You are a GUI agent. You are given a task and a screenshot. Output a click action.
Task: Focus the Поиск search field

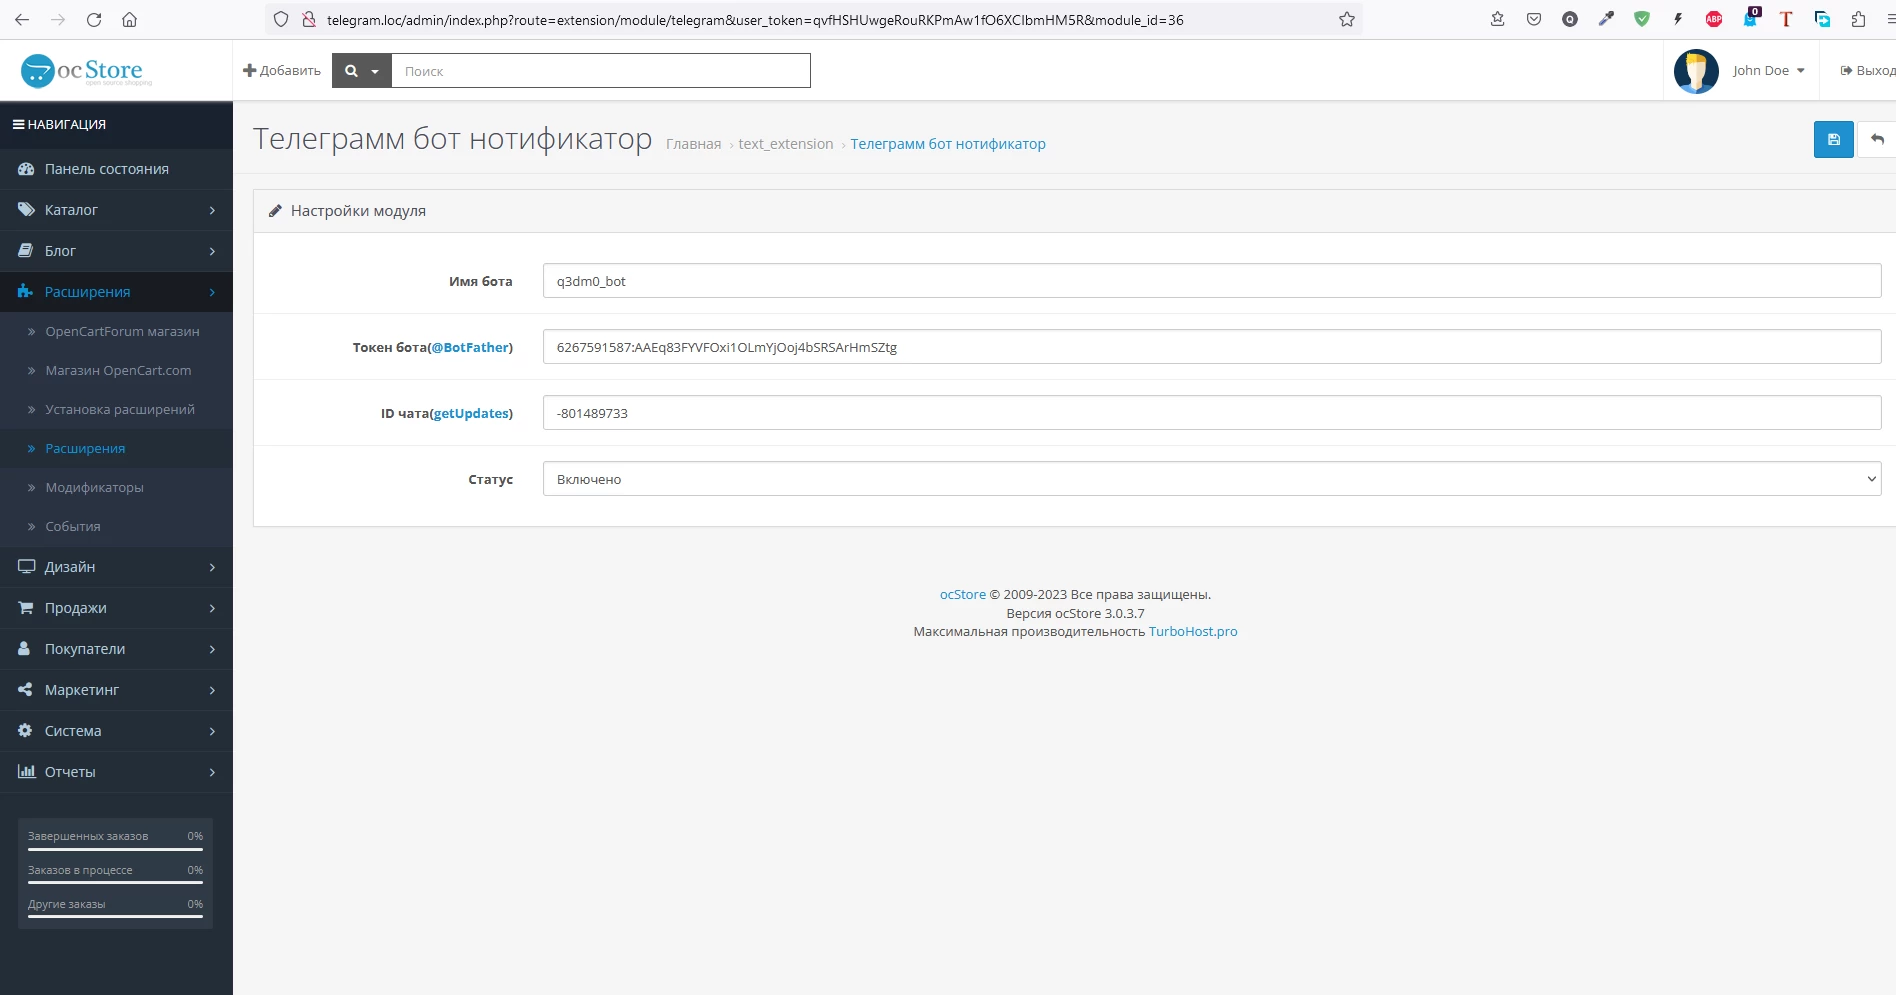point(600,71)
